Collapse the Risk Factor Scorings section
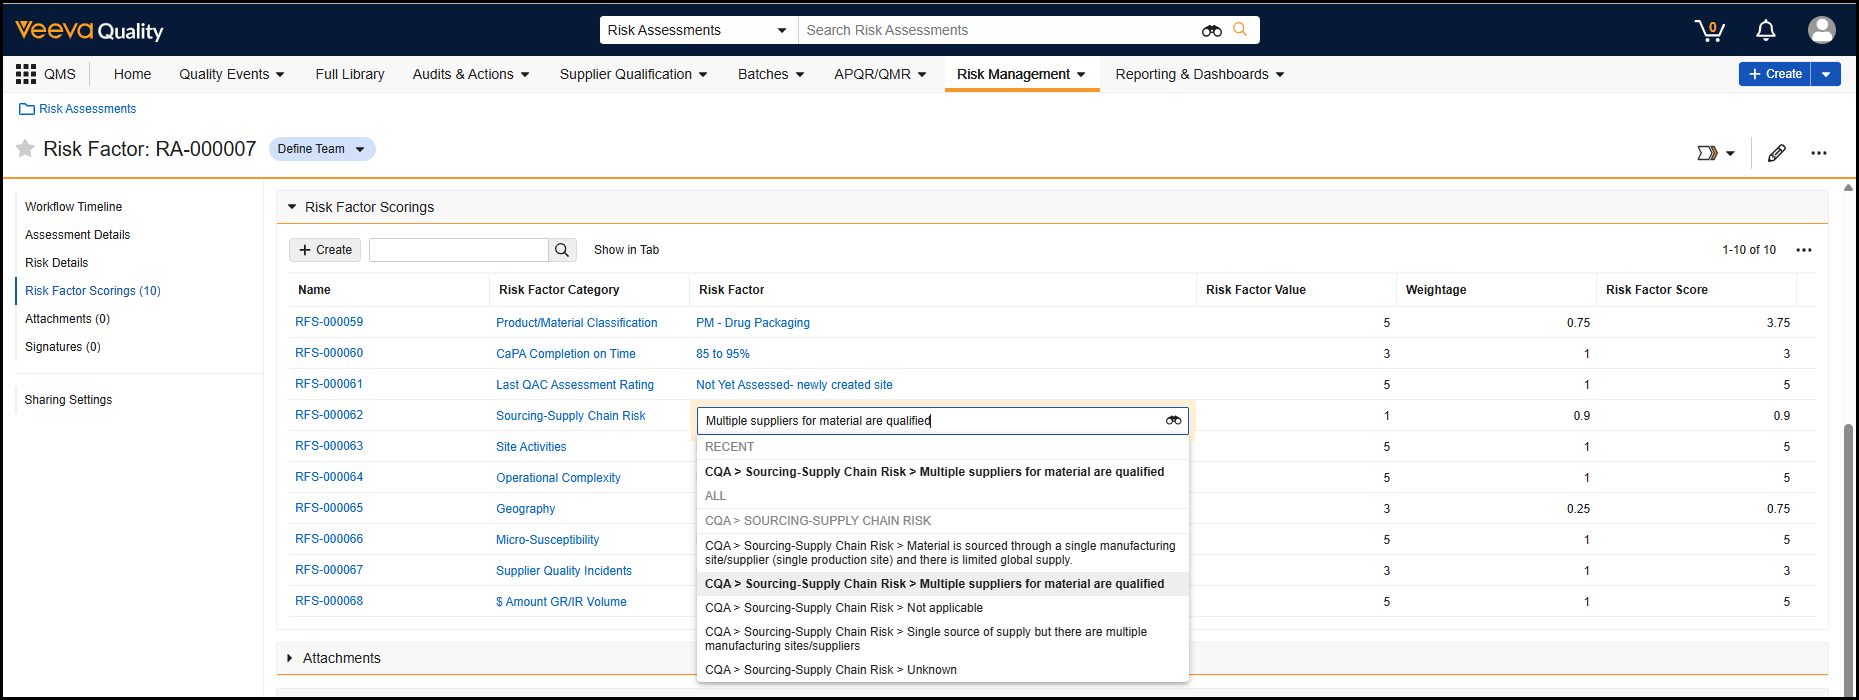The image size is (1859, 700). pos(292,207)
